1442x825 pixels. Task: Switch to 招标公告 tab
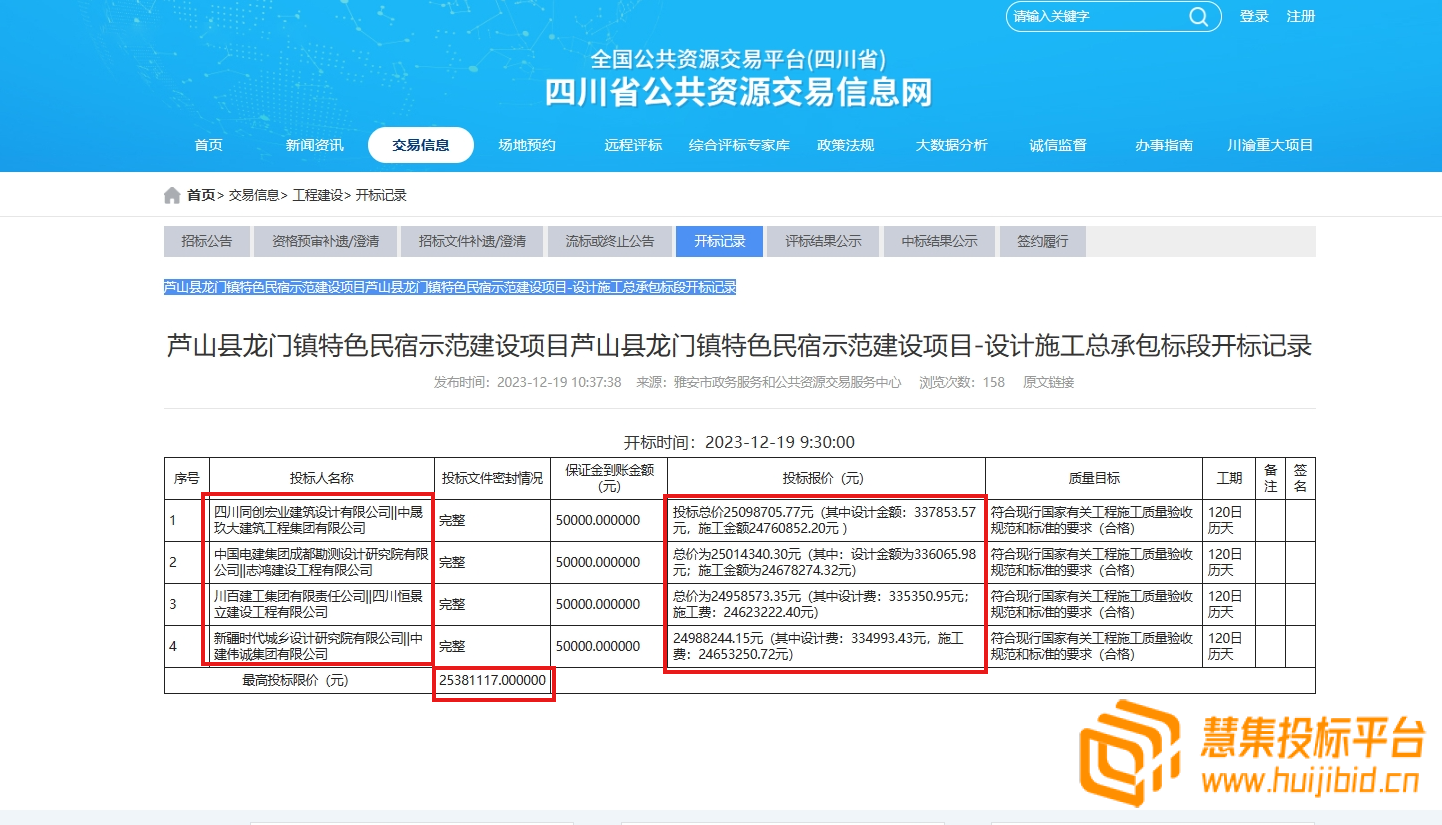point(206,241)
